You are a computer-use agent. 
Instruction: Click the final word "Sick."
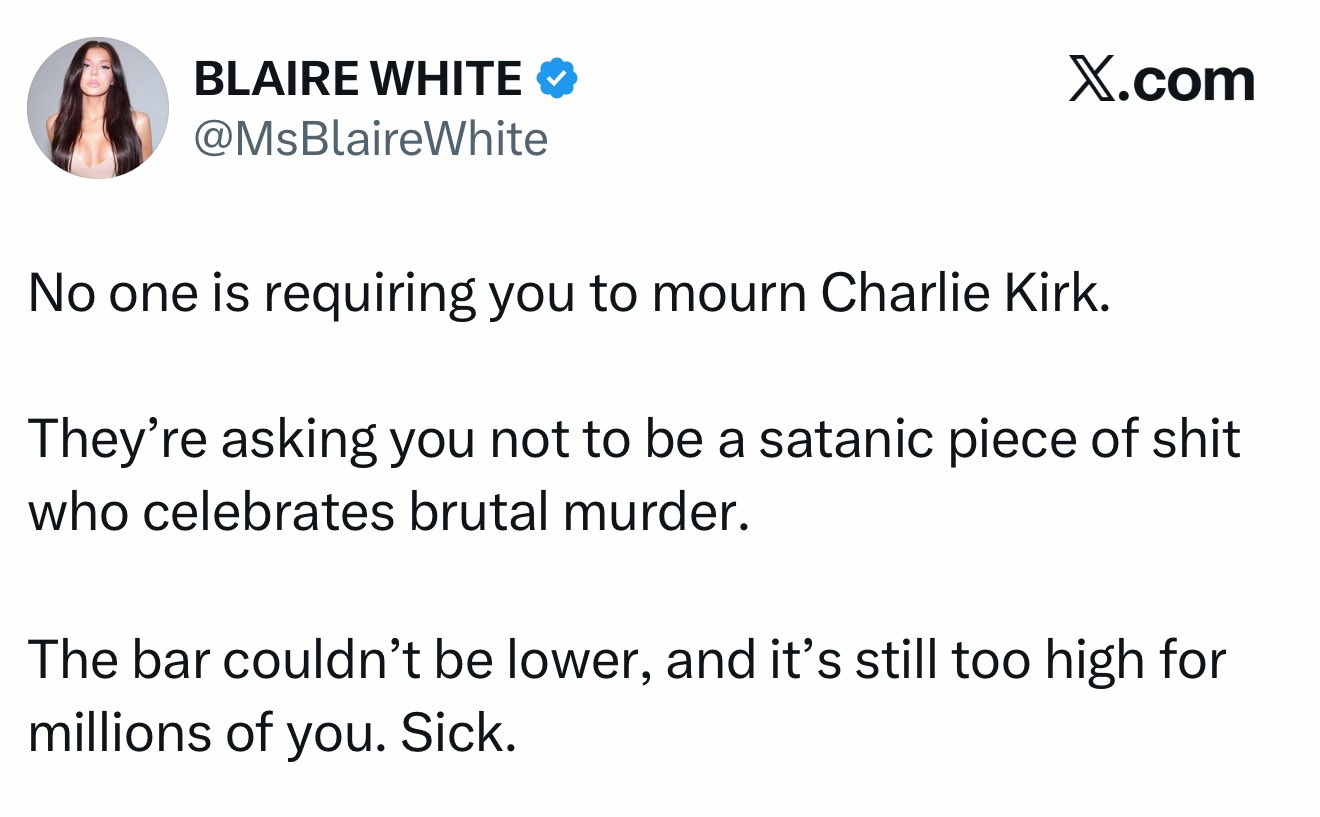point(458,733)
